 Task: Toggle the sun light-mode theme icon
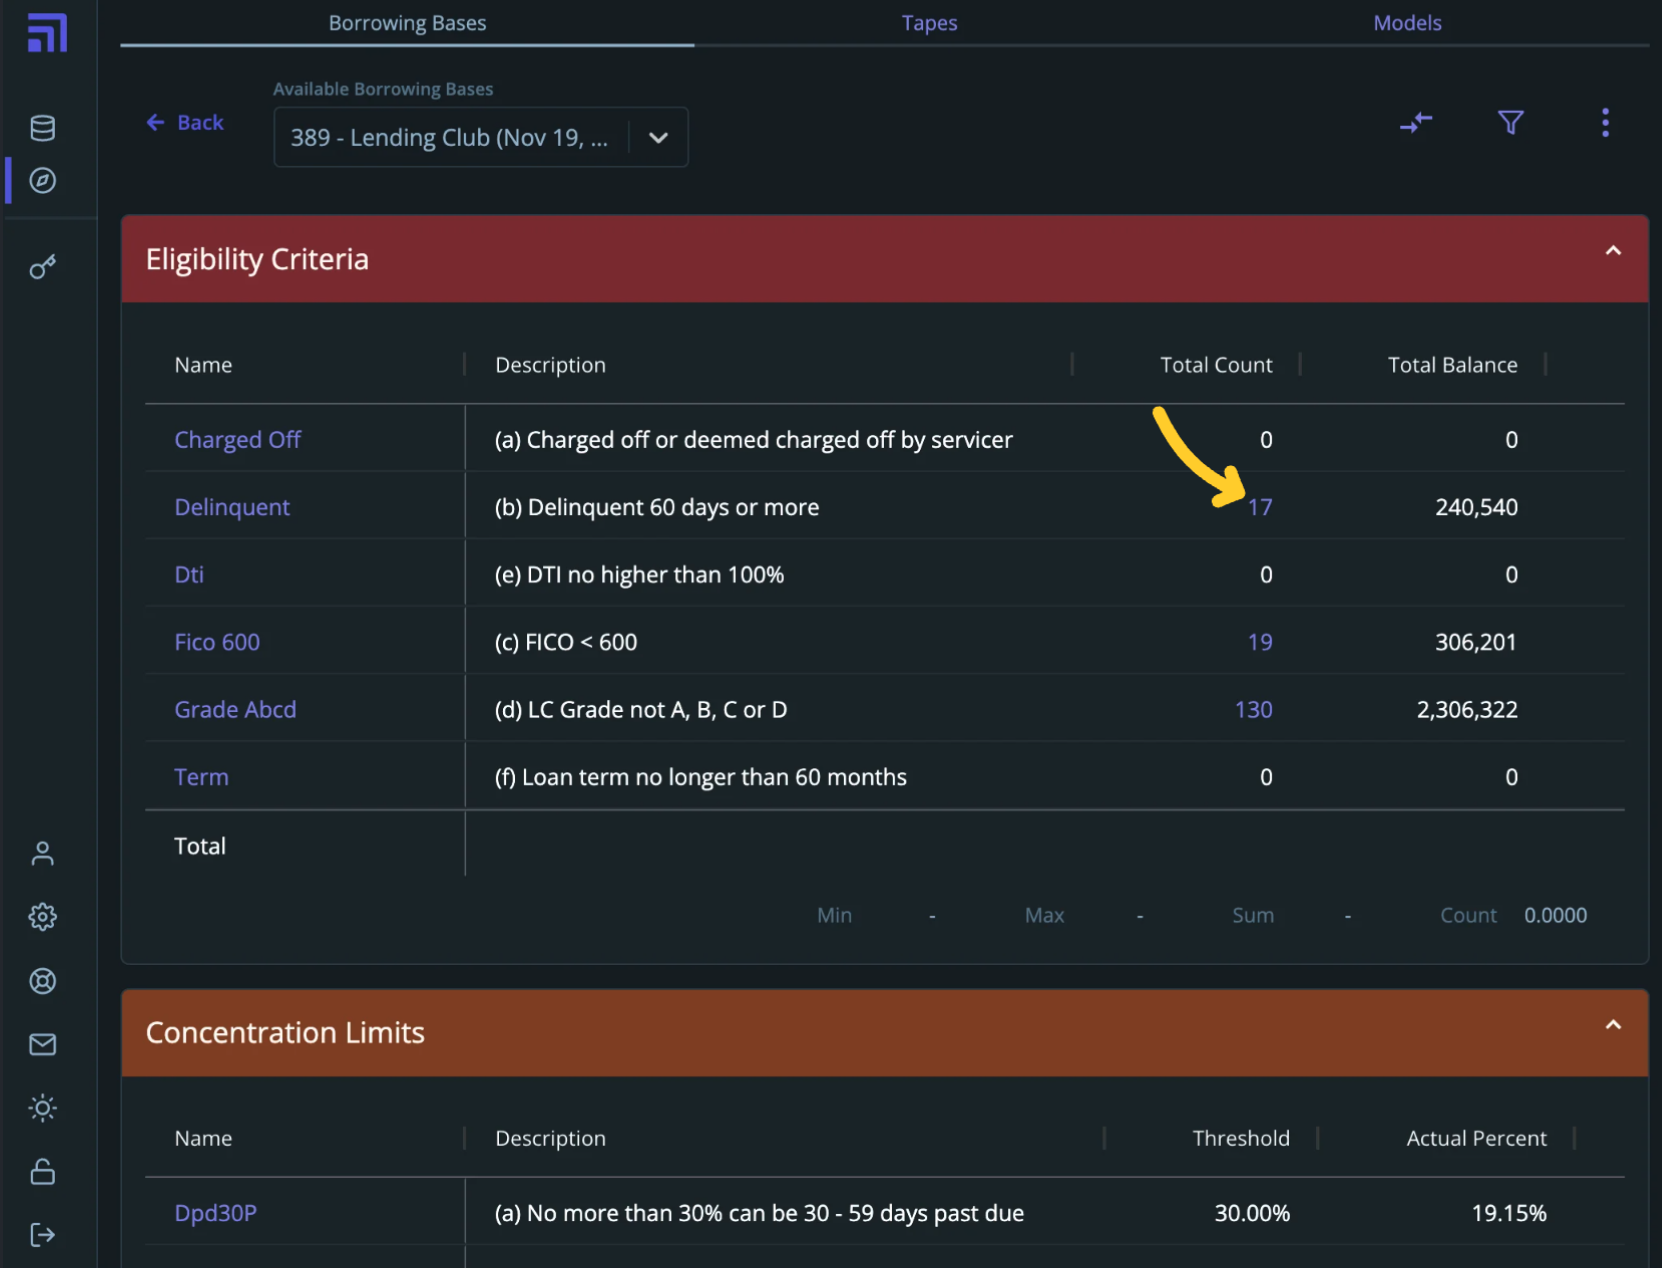coord(42,1108)
